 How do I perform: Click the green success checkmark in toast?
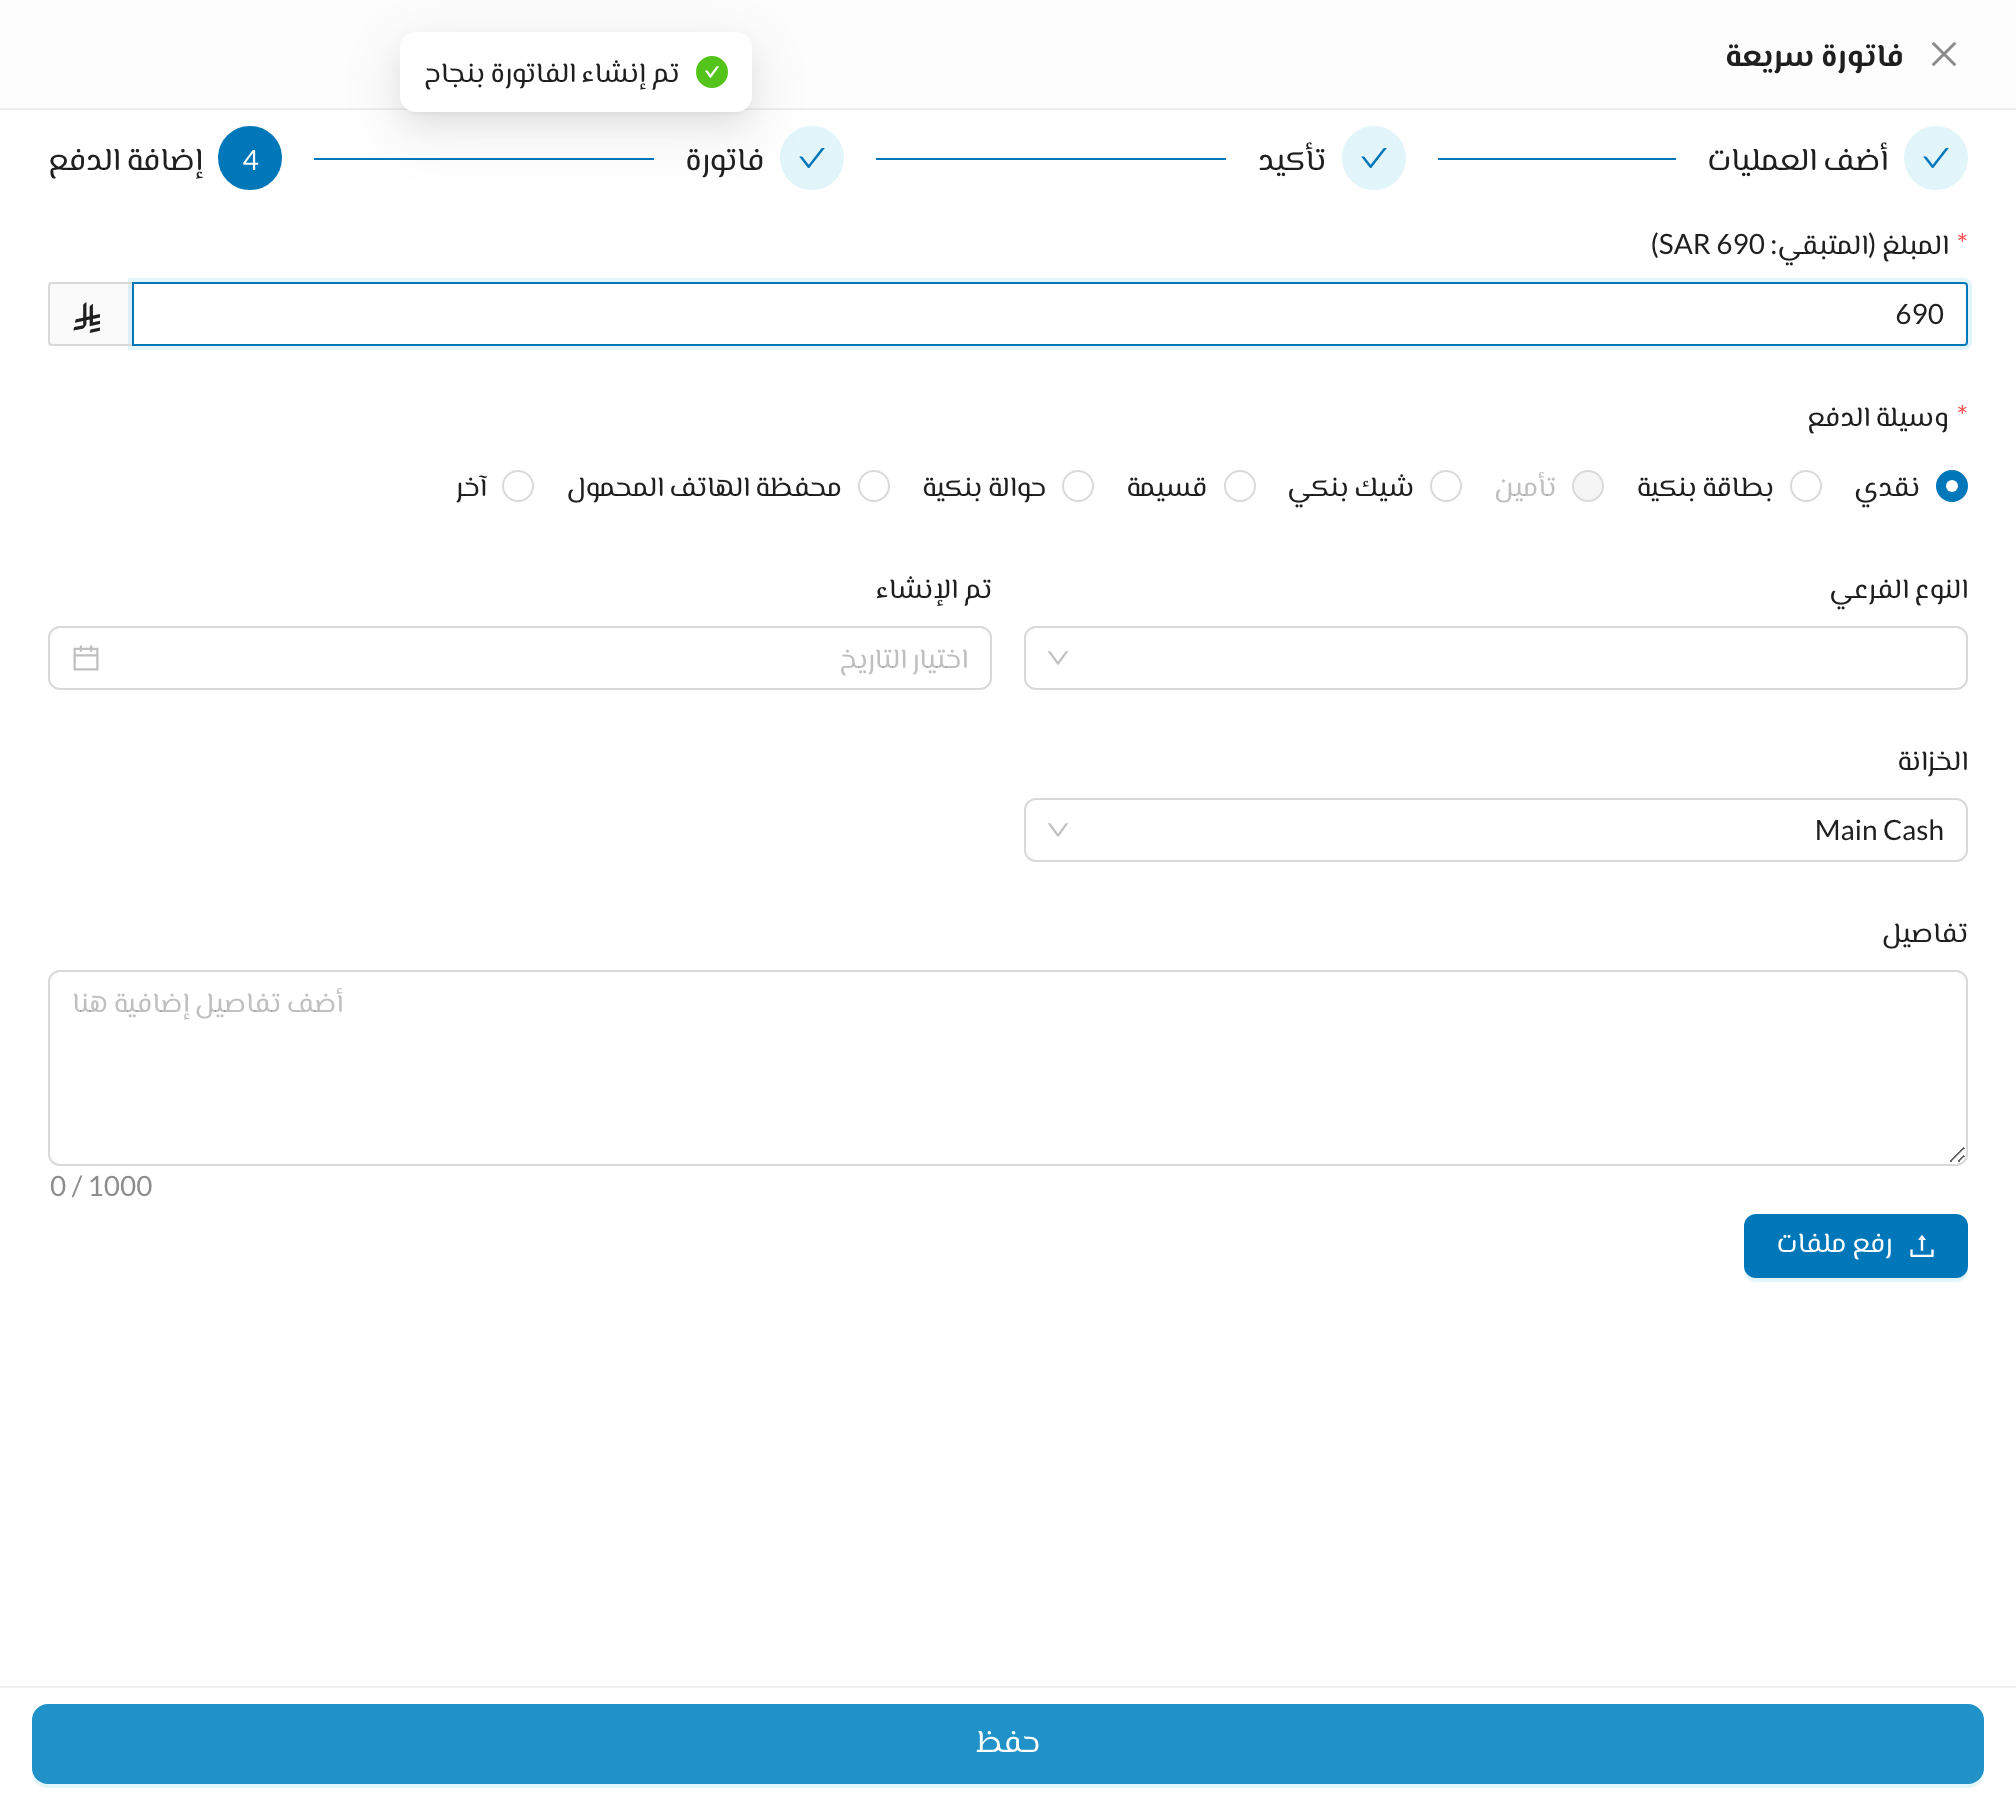pos(712,72)
